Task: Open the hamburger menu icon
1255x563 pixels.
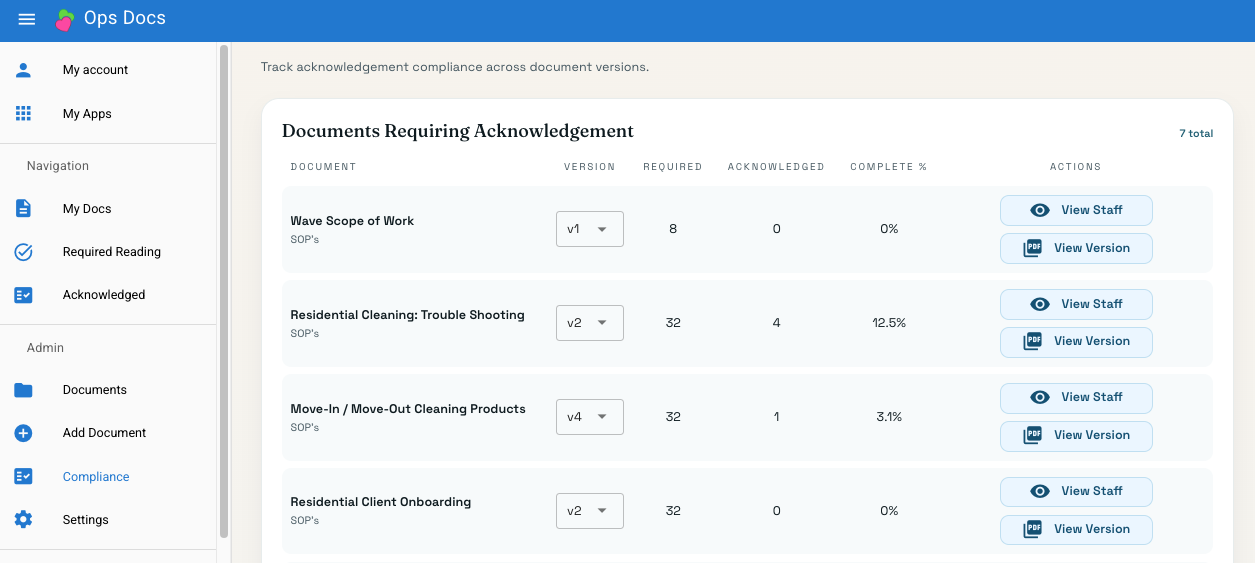Action: click(27, 19)
